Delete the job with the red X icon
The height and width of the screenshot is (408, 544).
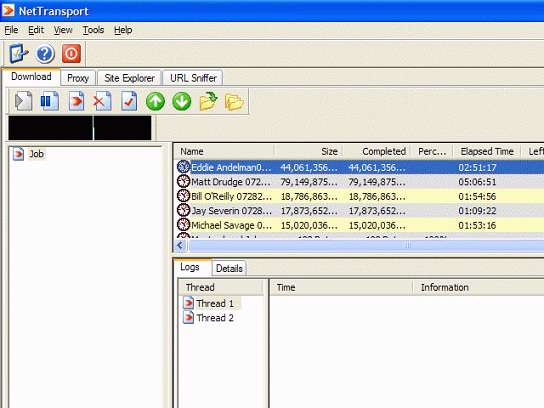pyautogui.click(x=102, y=101)
